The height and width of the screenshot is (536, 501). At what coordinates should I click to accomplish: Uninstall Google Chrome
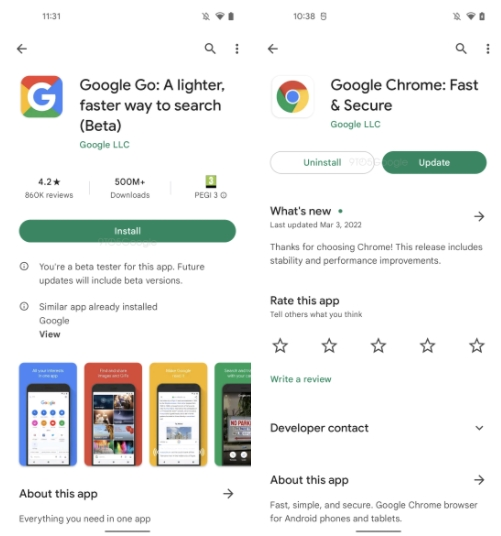[x=322, y=162]
